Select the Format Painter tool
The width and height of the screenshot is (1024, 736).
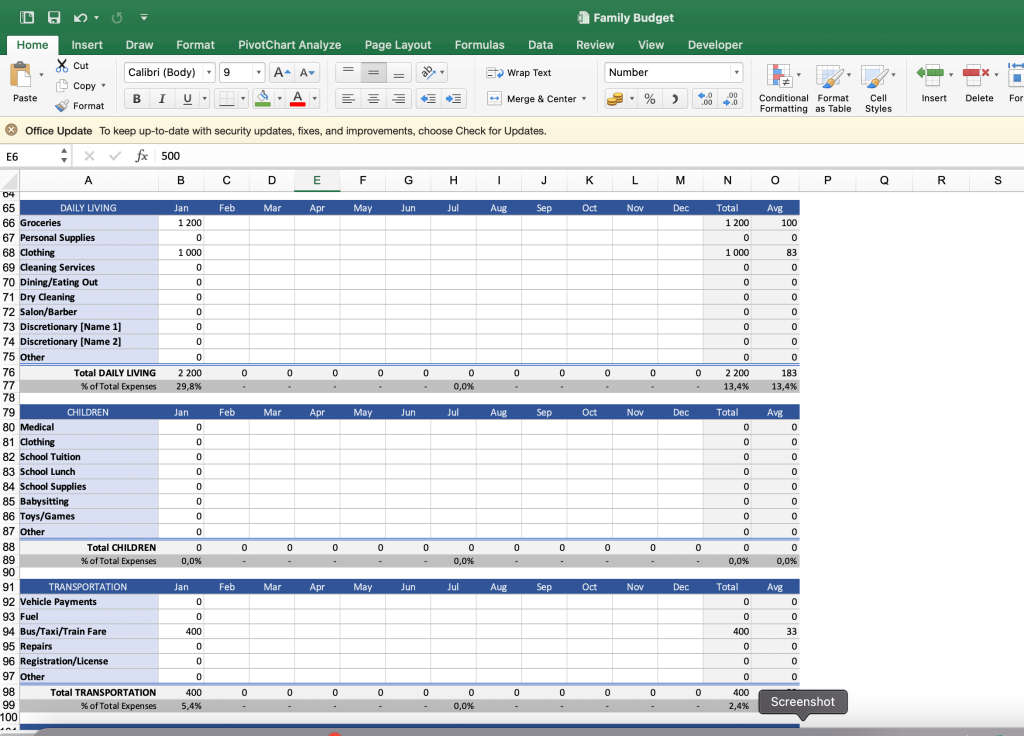pos(80,105)
